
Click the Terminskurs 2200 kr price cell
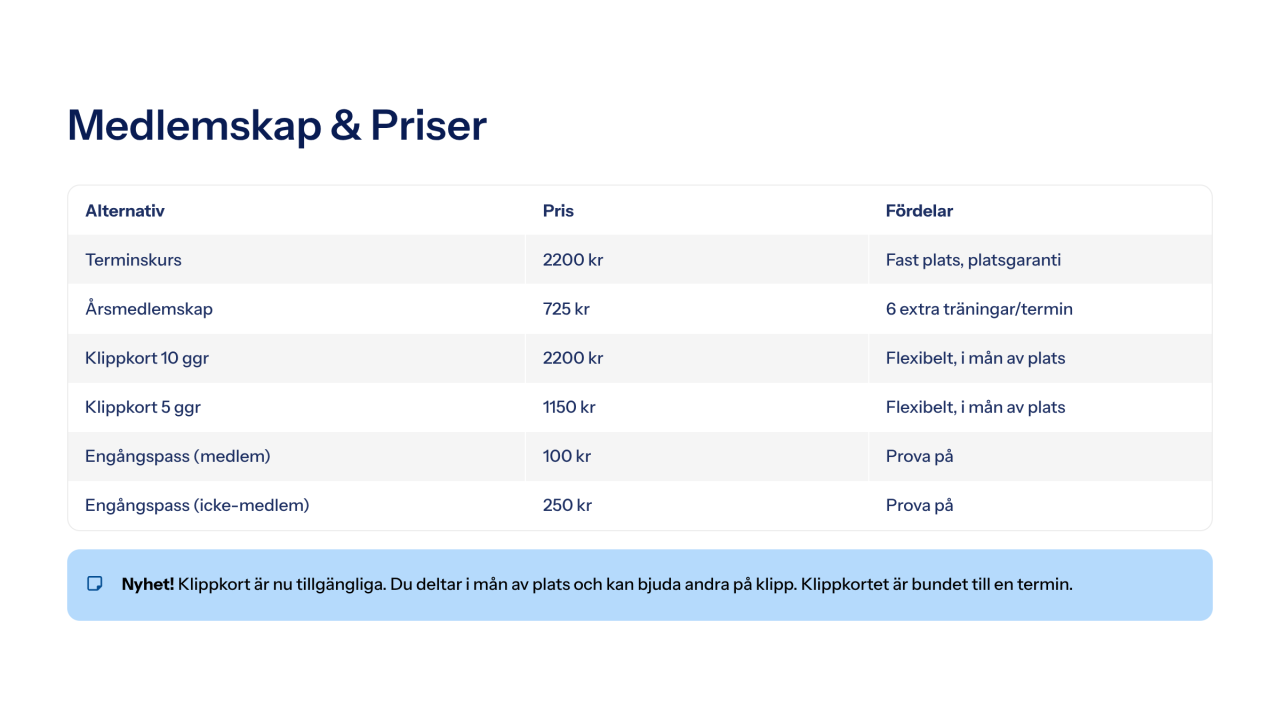pos(573,260)
